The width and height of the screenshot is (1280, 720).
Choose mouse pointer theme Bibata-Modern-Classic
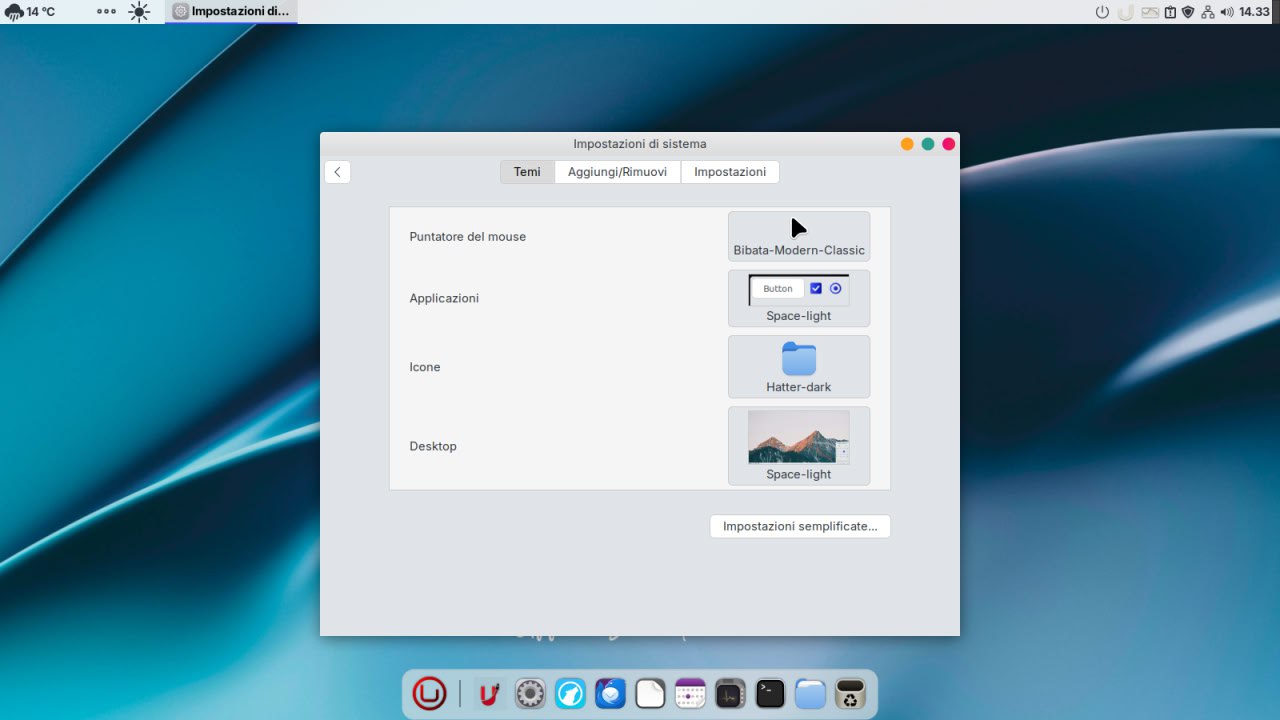[x=798, y=237]
